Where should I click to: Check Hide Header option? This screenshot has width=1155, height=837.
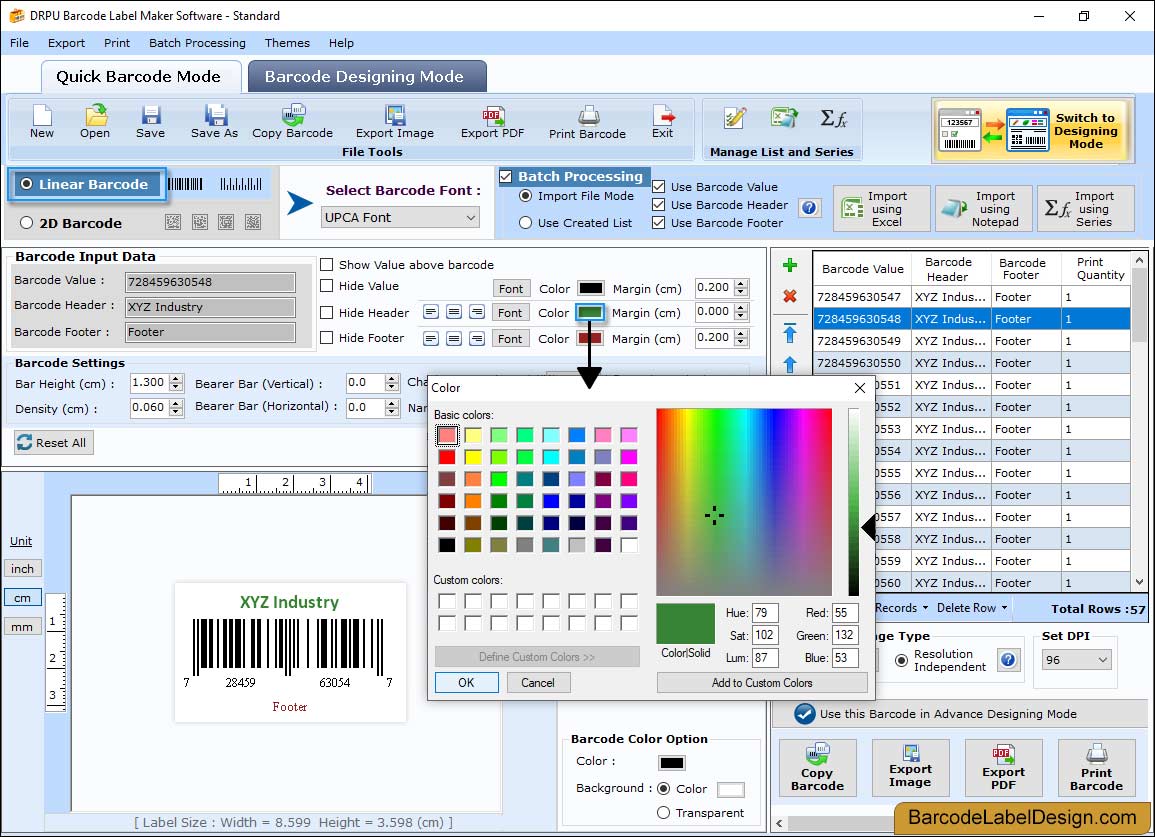pyautogui.click(x=326, y=312)
